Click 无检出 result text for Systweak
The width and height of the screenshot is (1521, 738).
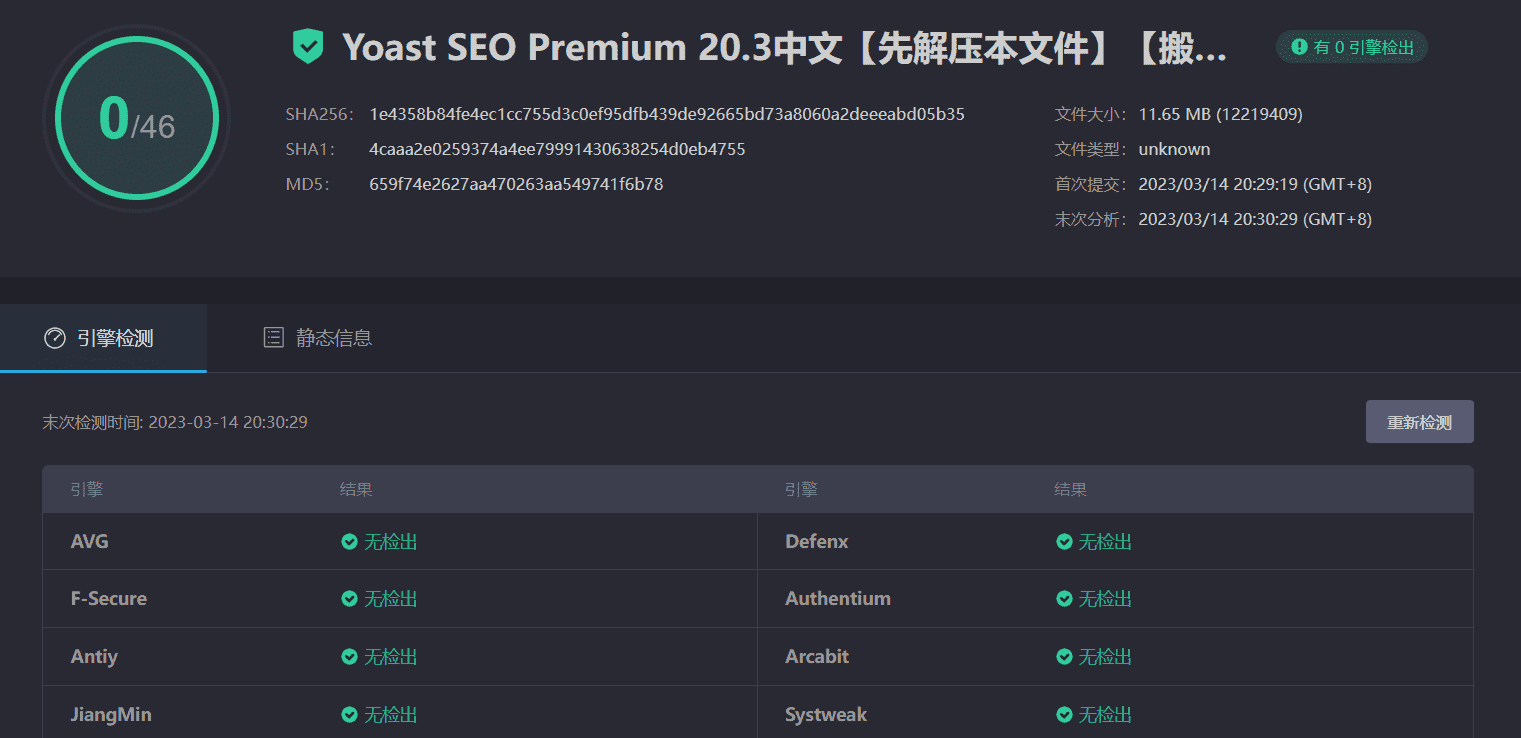[x=1105, y=715]
